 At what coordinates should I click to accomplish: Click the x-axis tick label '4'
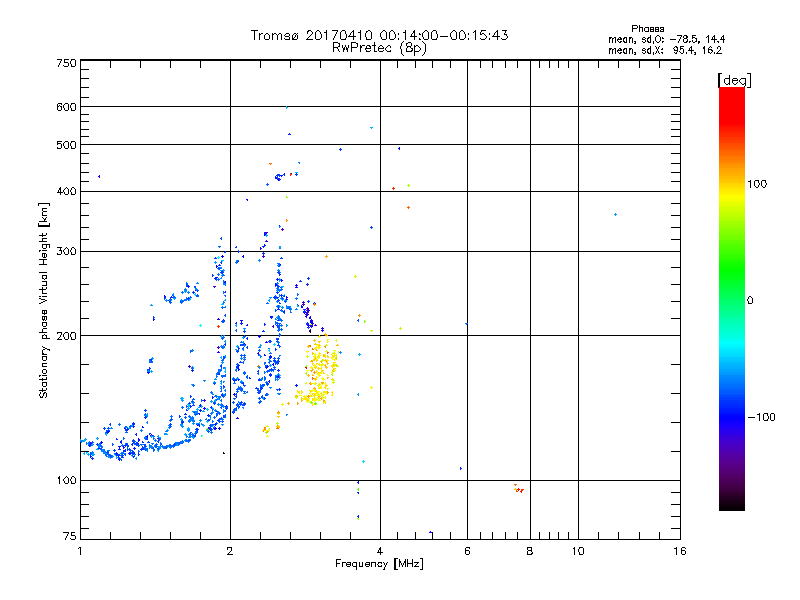pos(380,551)
